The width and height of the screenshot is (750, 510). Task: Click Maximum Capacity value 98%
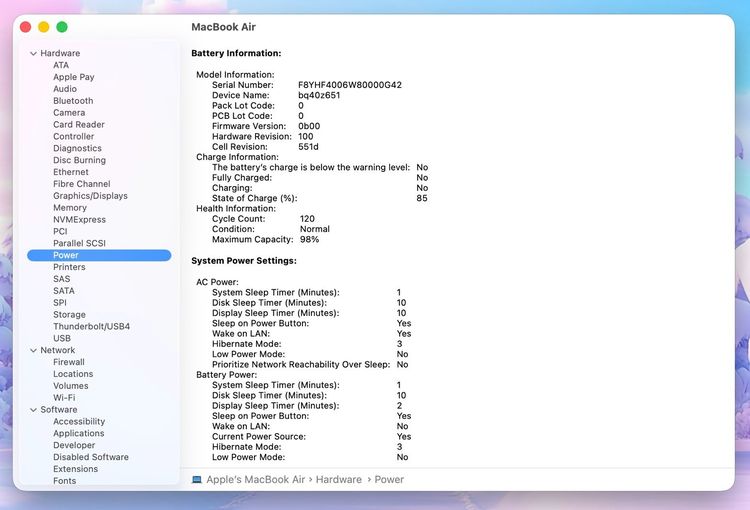pos(309,239)
